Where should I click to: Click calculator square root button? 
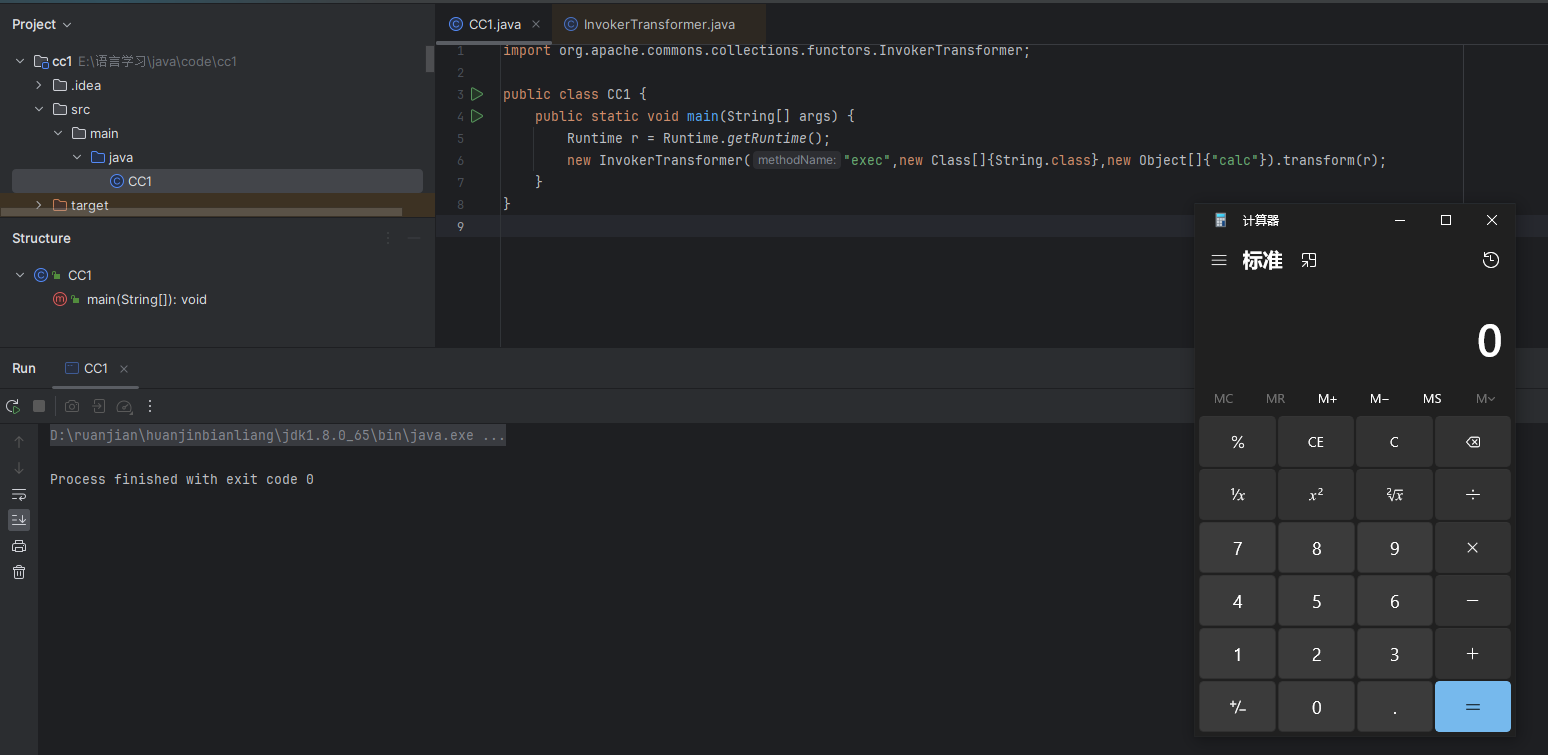(1394, 495)
